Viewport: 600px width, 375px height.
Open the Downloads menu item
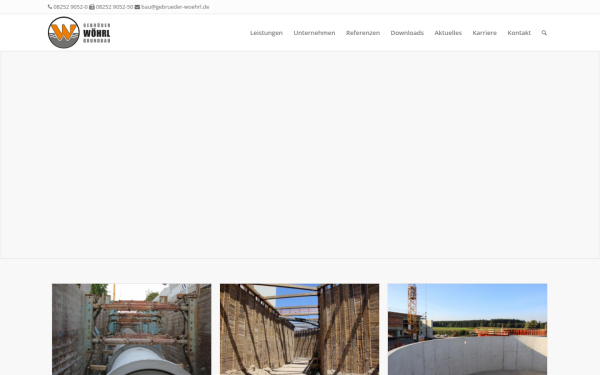coord(407,33)
